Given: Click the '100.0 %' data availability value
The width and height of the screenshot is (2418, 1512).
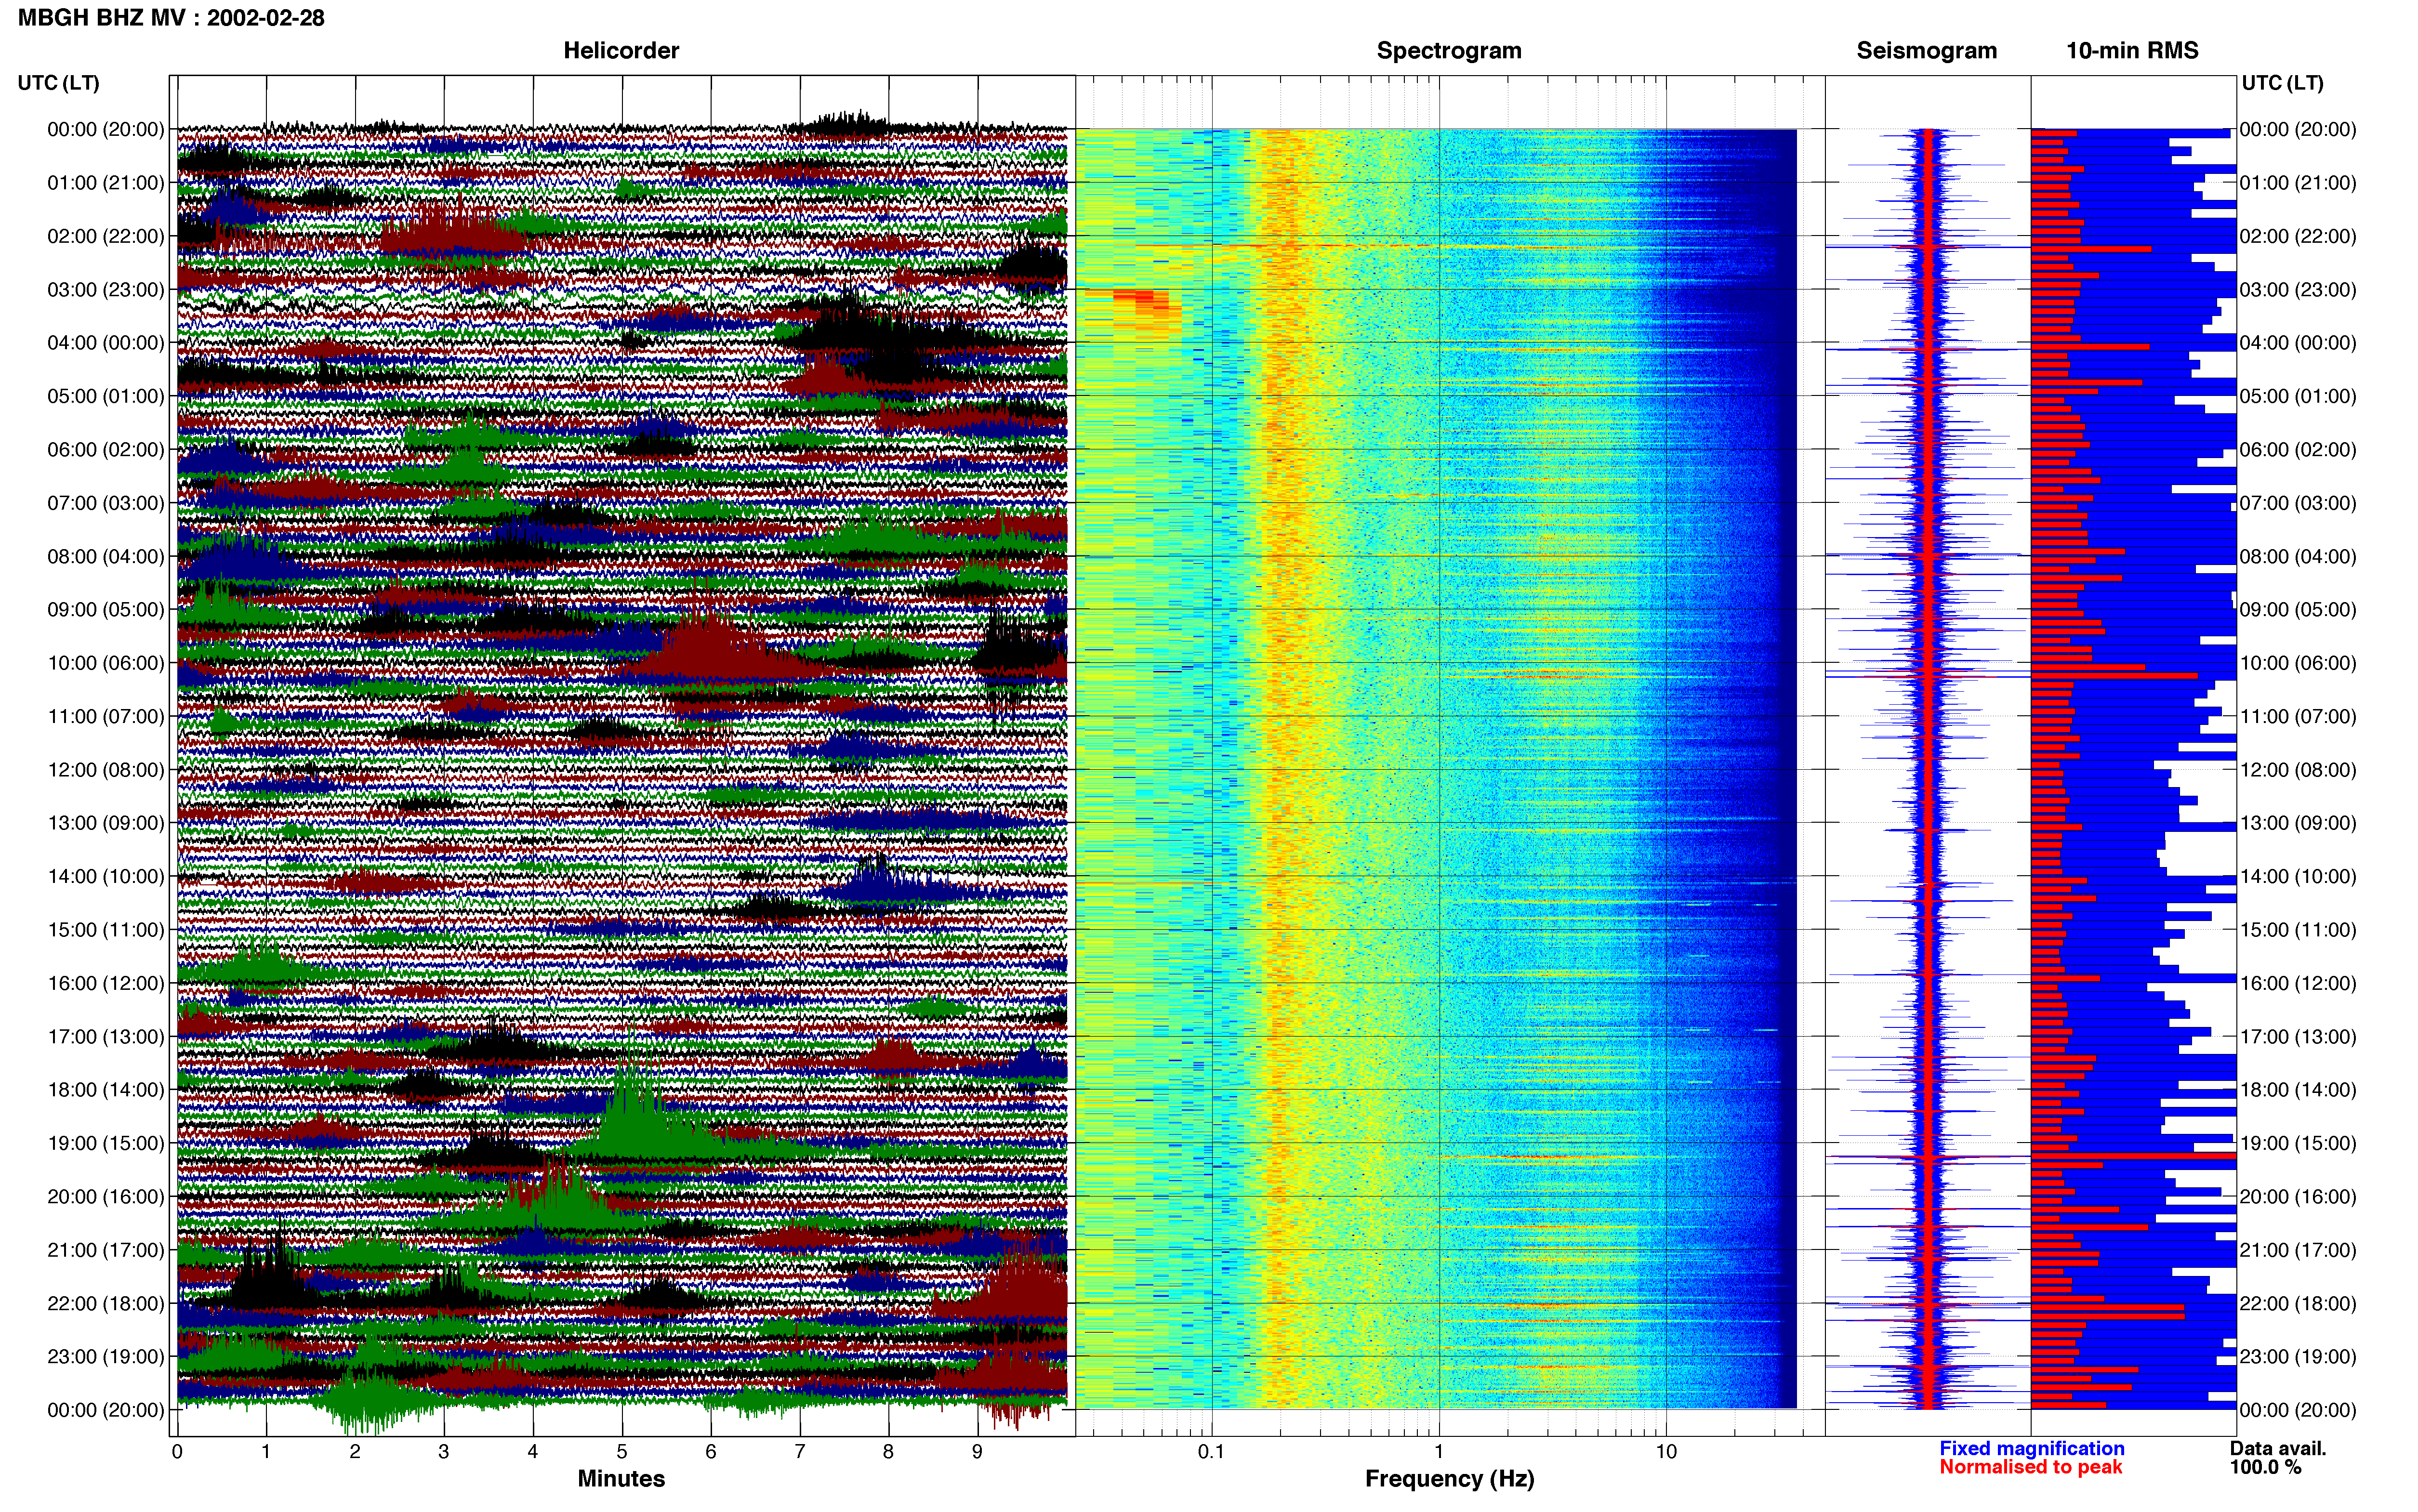Looking at the screenshot, I should click(2265, 1467).
